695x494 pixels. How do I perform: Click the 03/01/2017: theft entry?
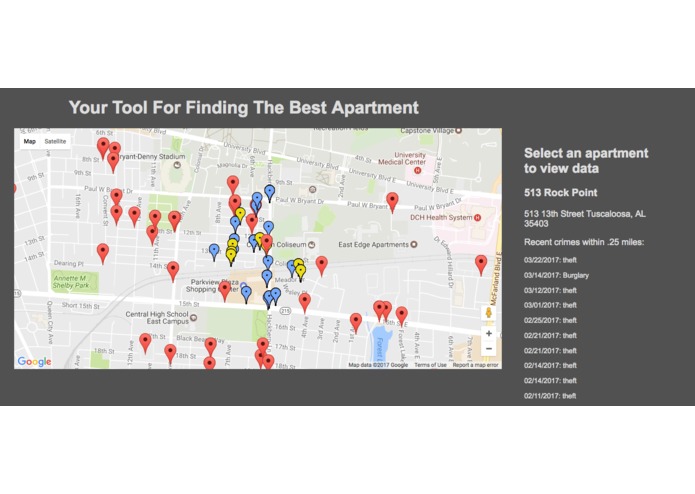(550, 305)
